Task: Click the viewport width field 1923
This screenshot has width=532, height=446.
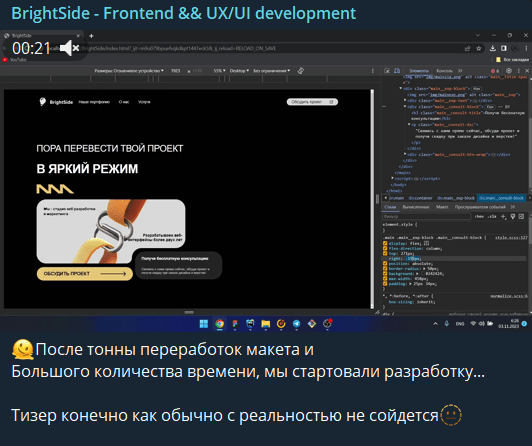Action: 175,71
